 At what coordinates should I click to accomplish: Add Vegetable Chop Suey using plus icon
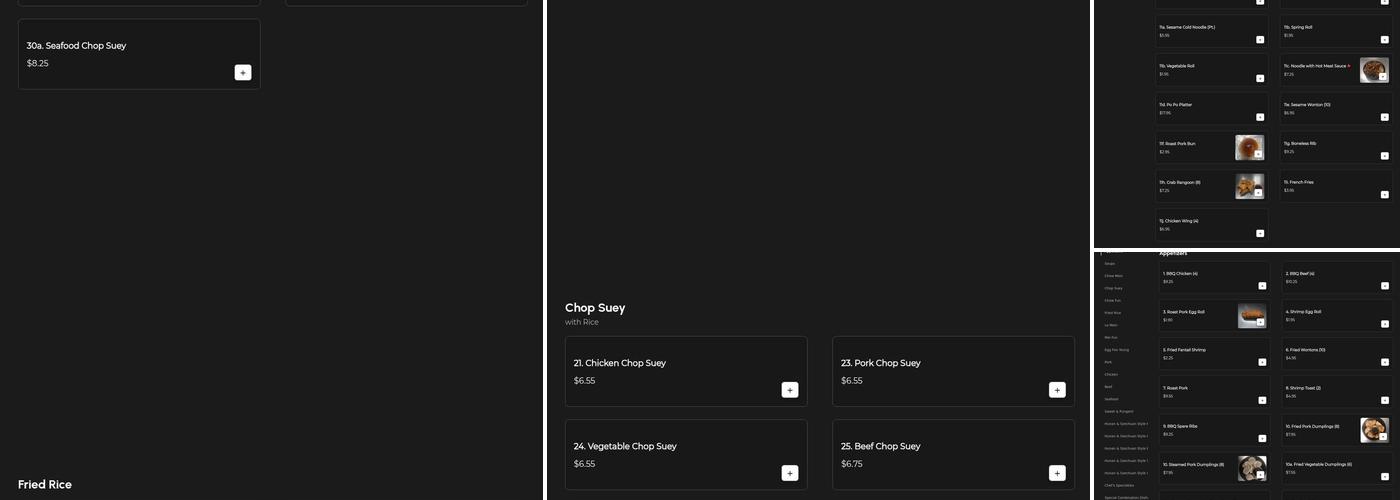790,473
